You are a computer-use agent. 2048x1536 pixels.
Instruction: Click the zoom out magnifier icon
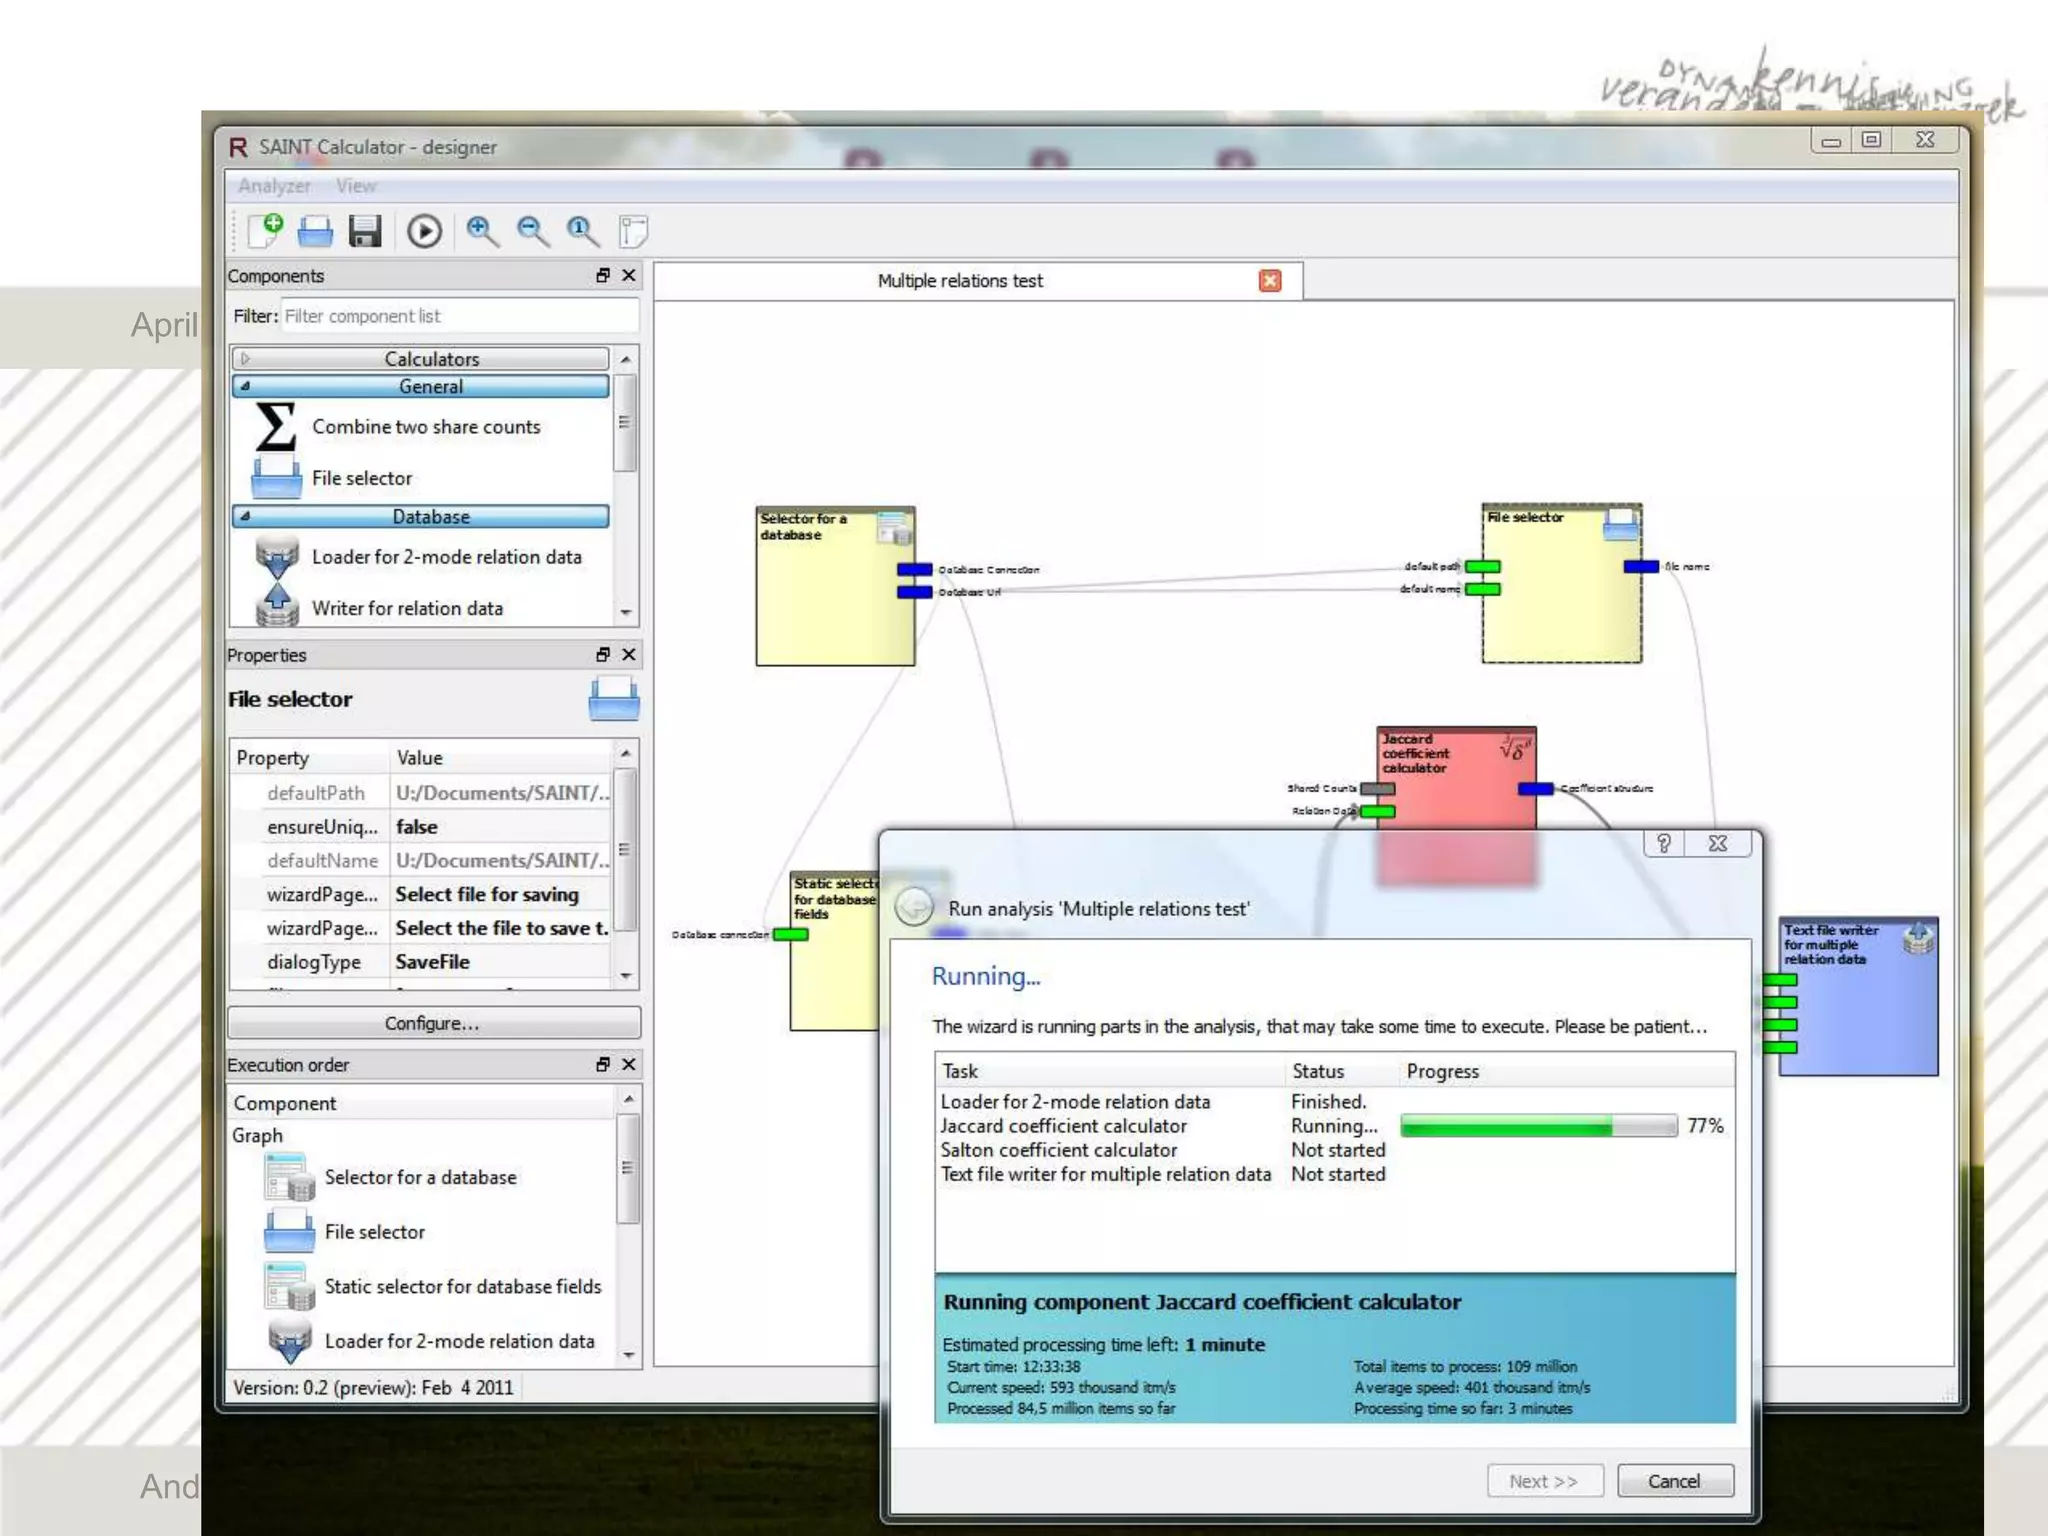click(532, 231)
